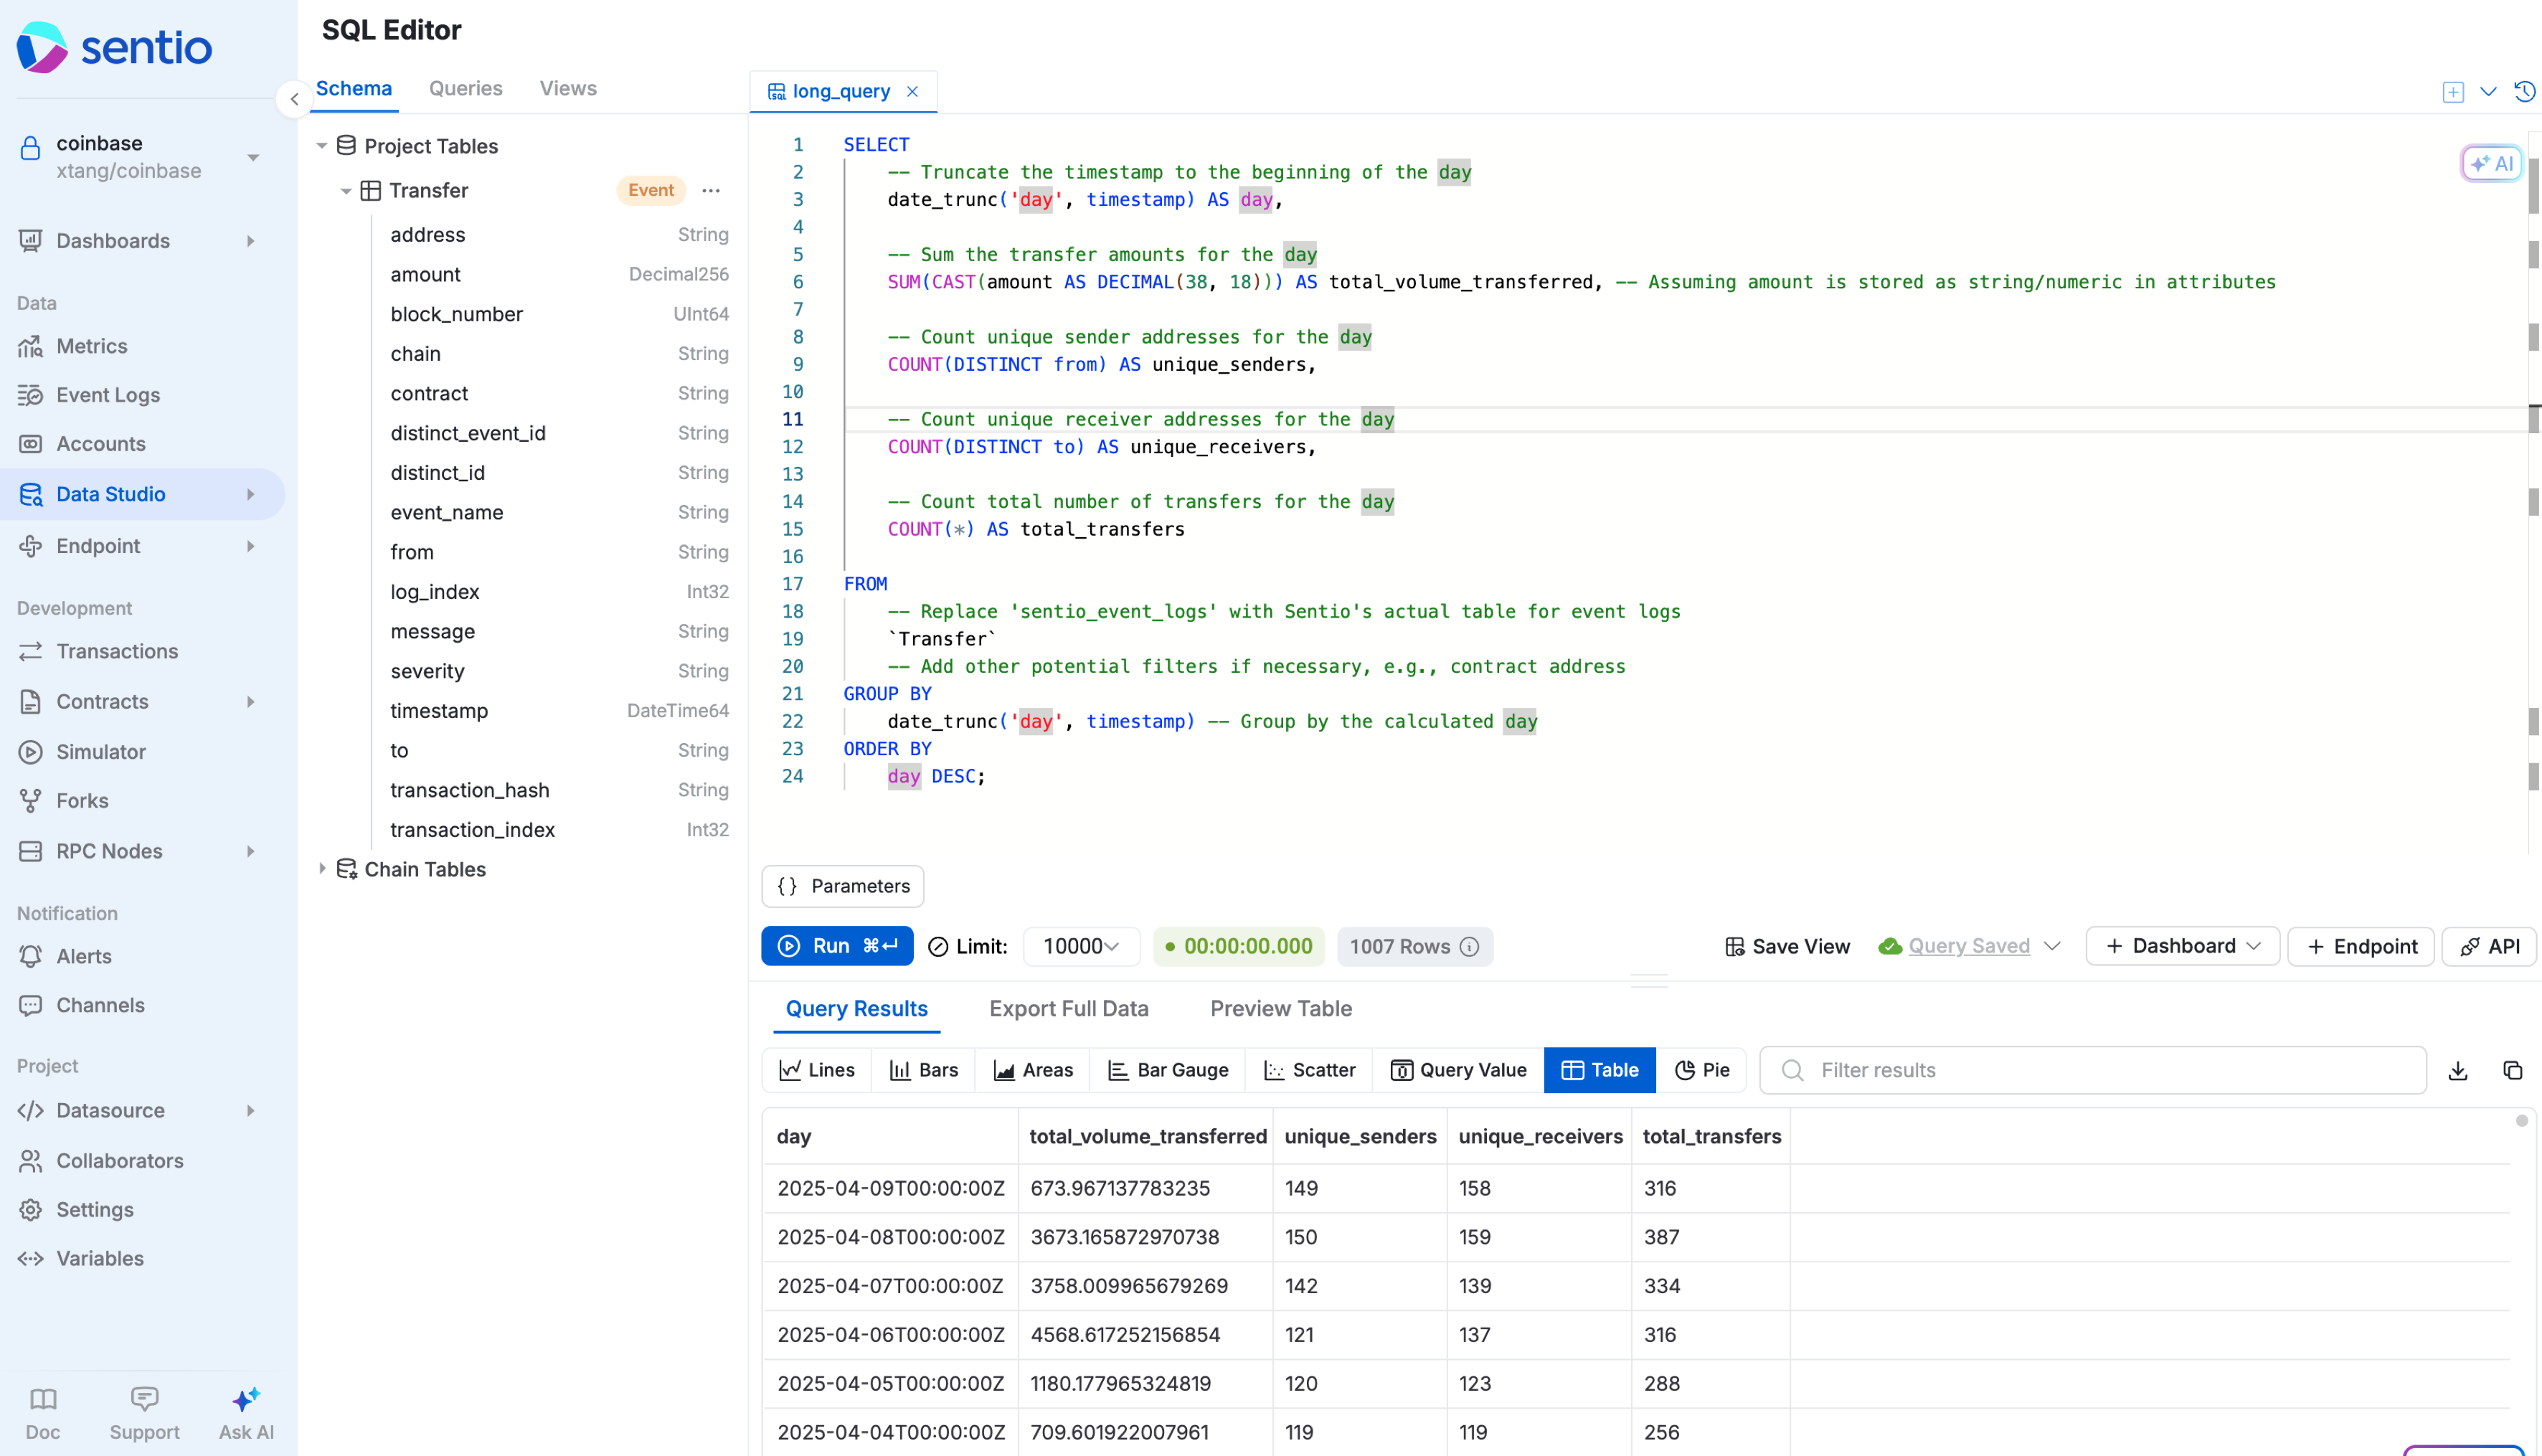This screenshot has height=1456, width=2542.
Task: Copy results to clipboard icon
Action: pos(2512,1070)
